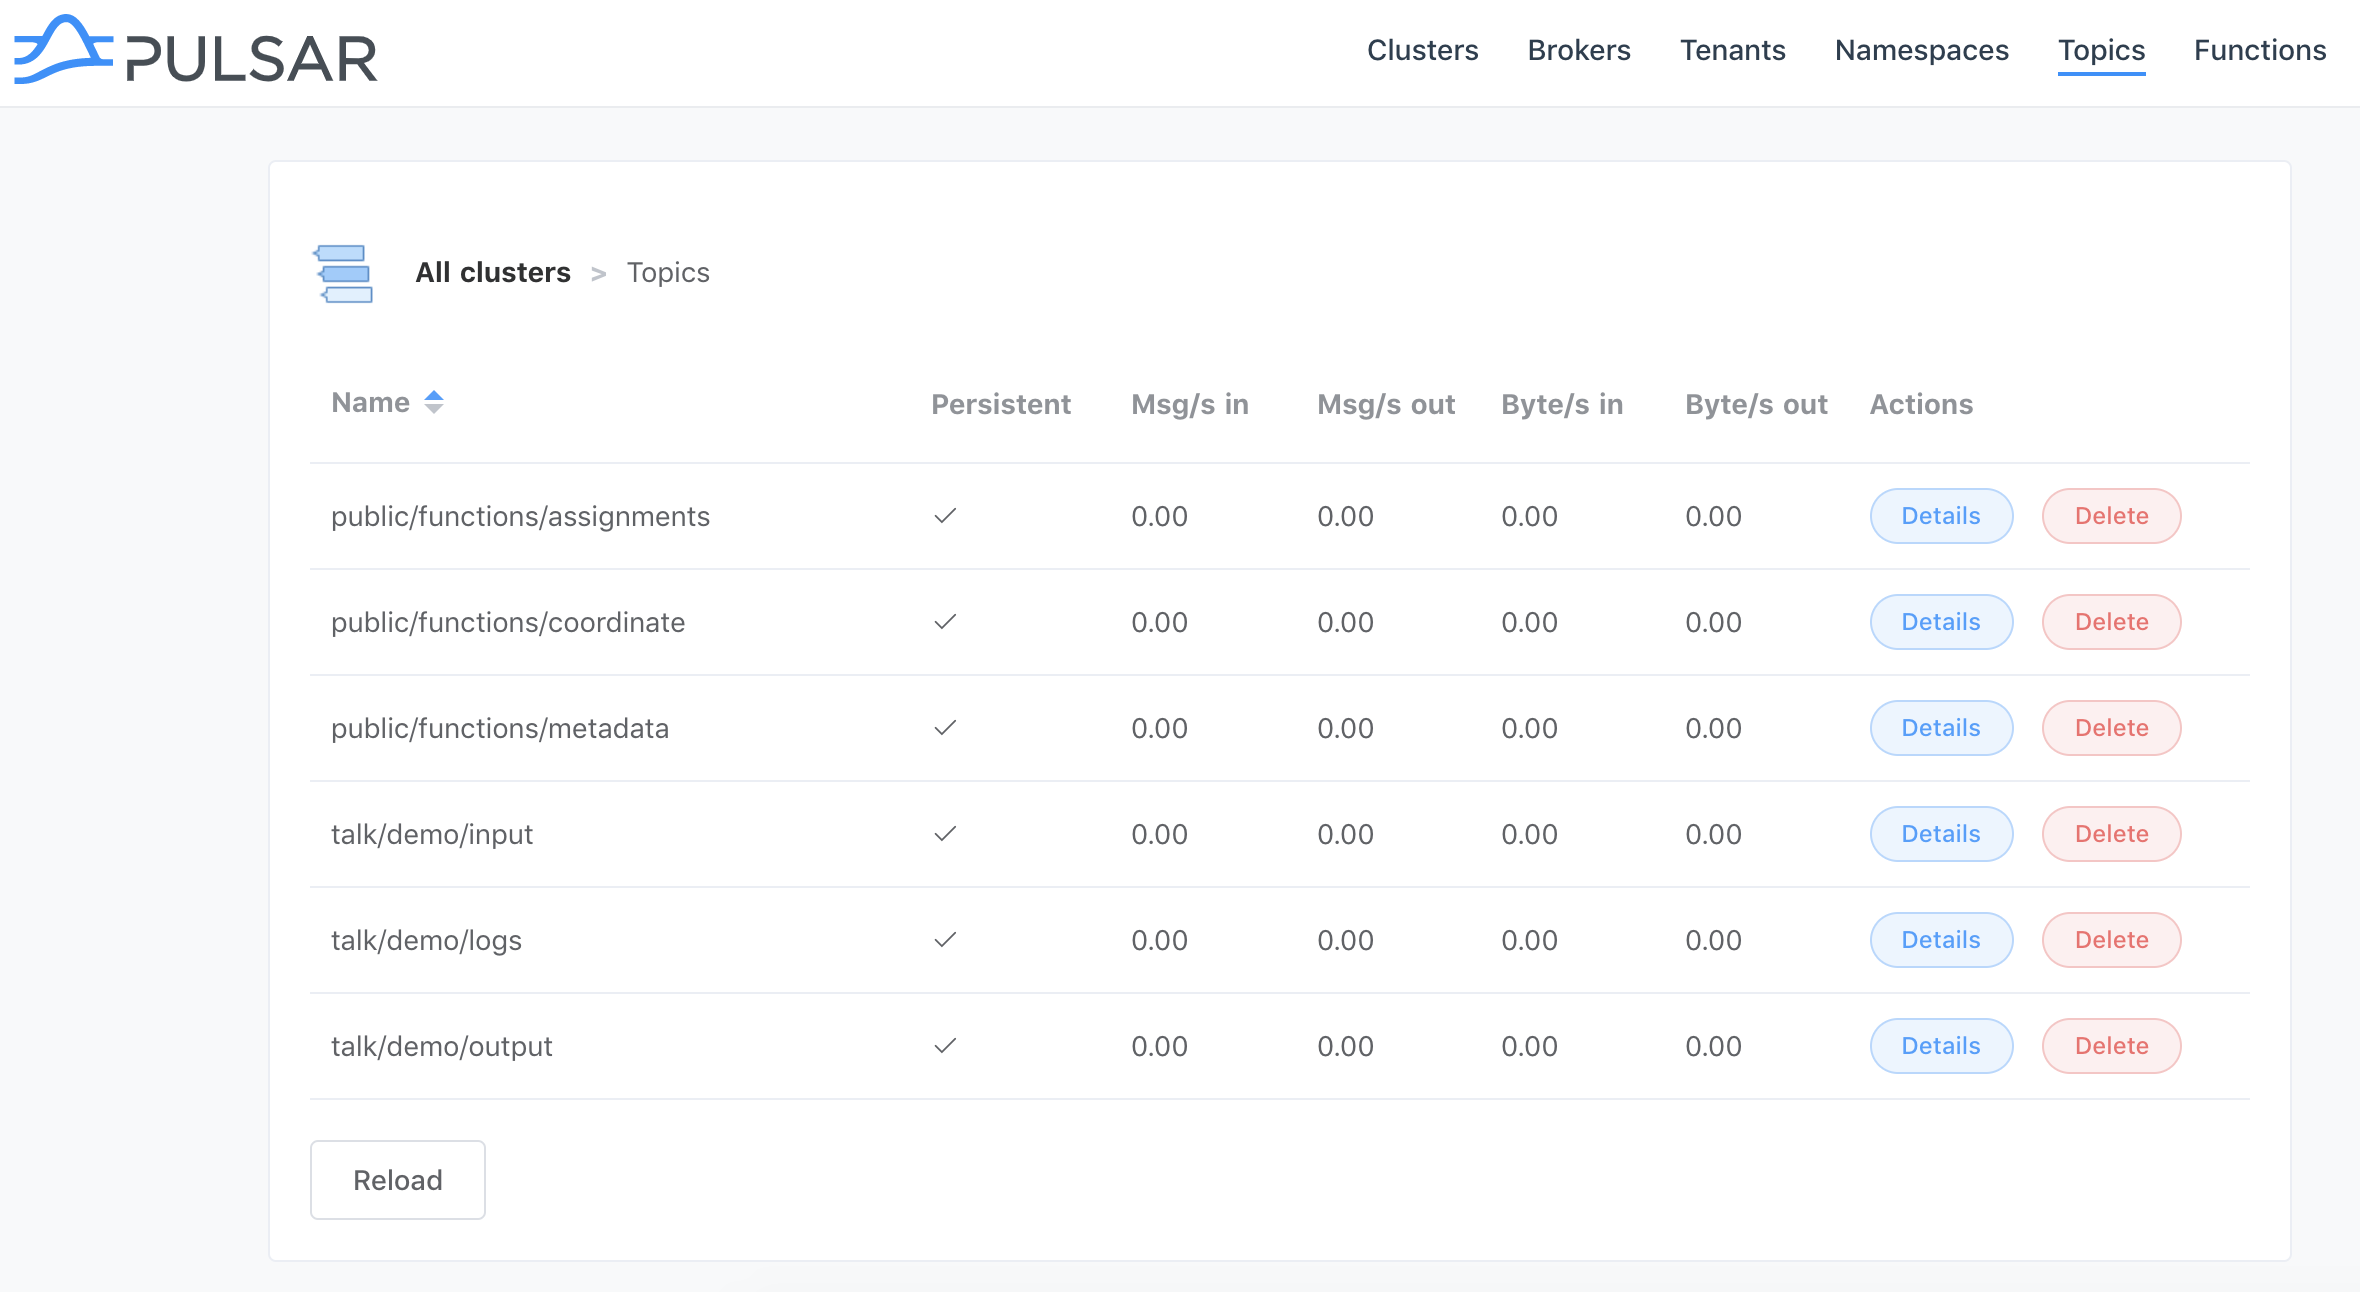The width and height of the screenshot is (2360, 1292).
Task: Switch to the Functions tab
Action: tap(2259, 50)
